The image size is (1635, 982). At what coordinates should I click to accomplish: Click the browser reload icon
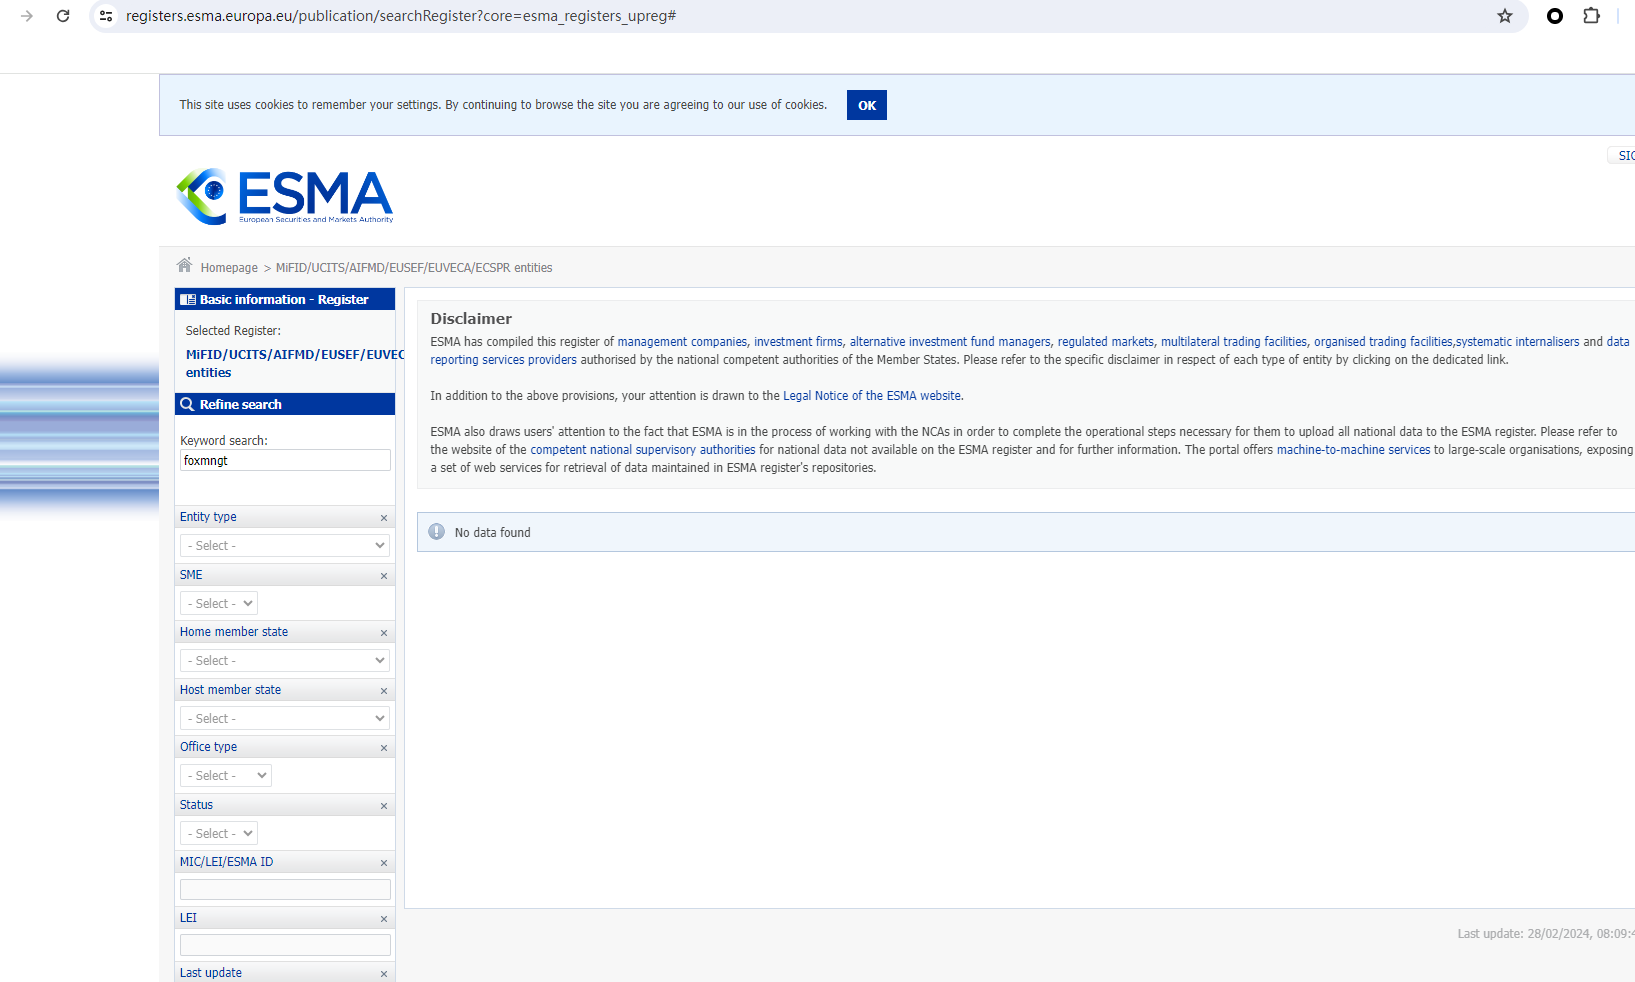coord(63,16)
